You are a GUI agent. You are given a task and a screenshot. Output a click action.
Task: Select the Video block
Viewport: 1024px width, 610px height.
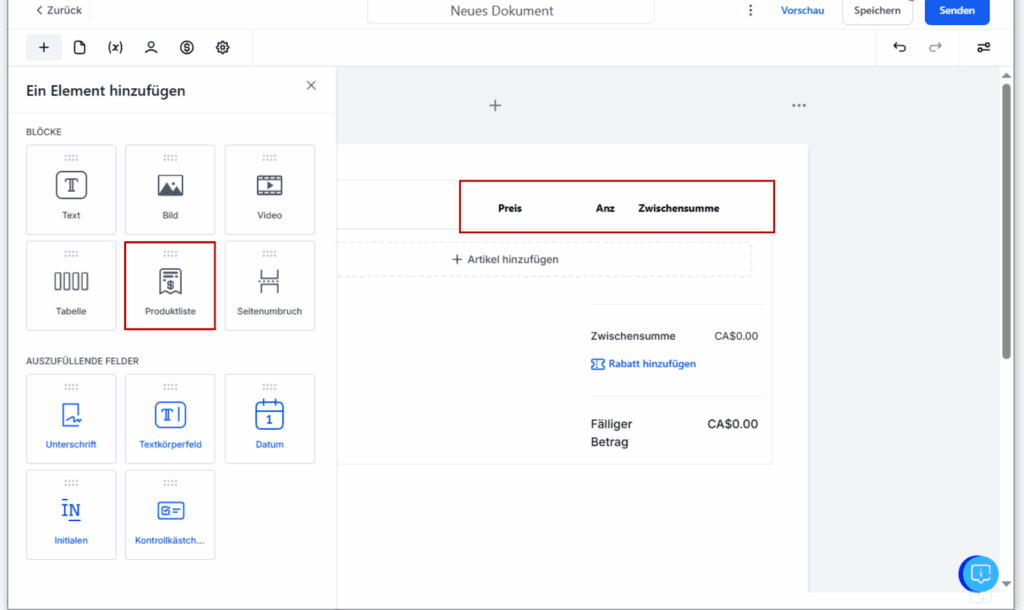(270, 190)
